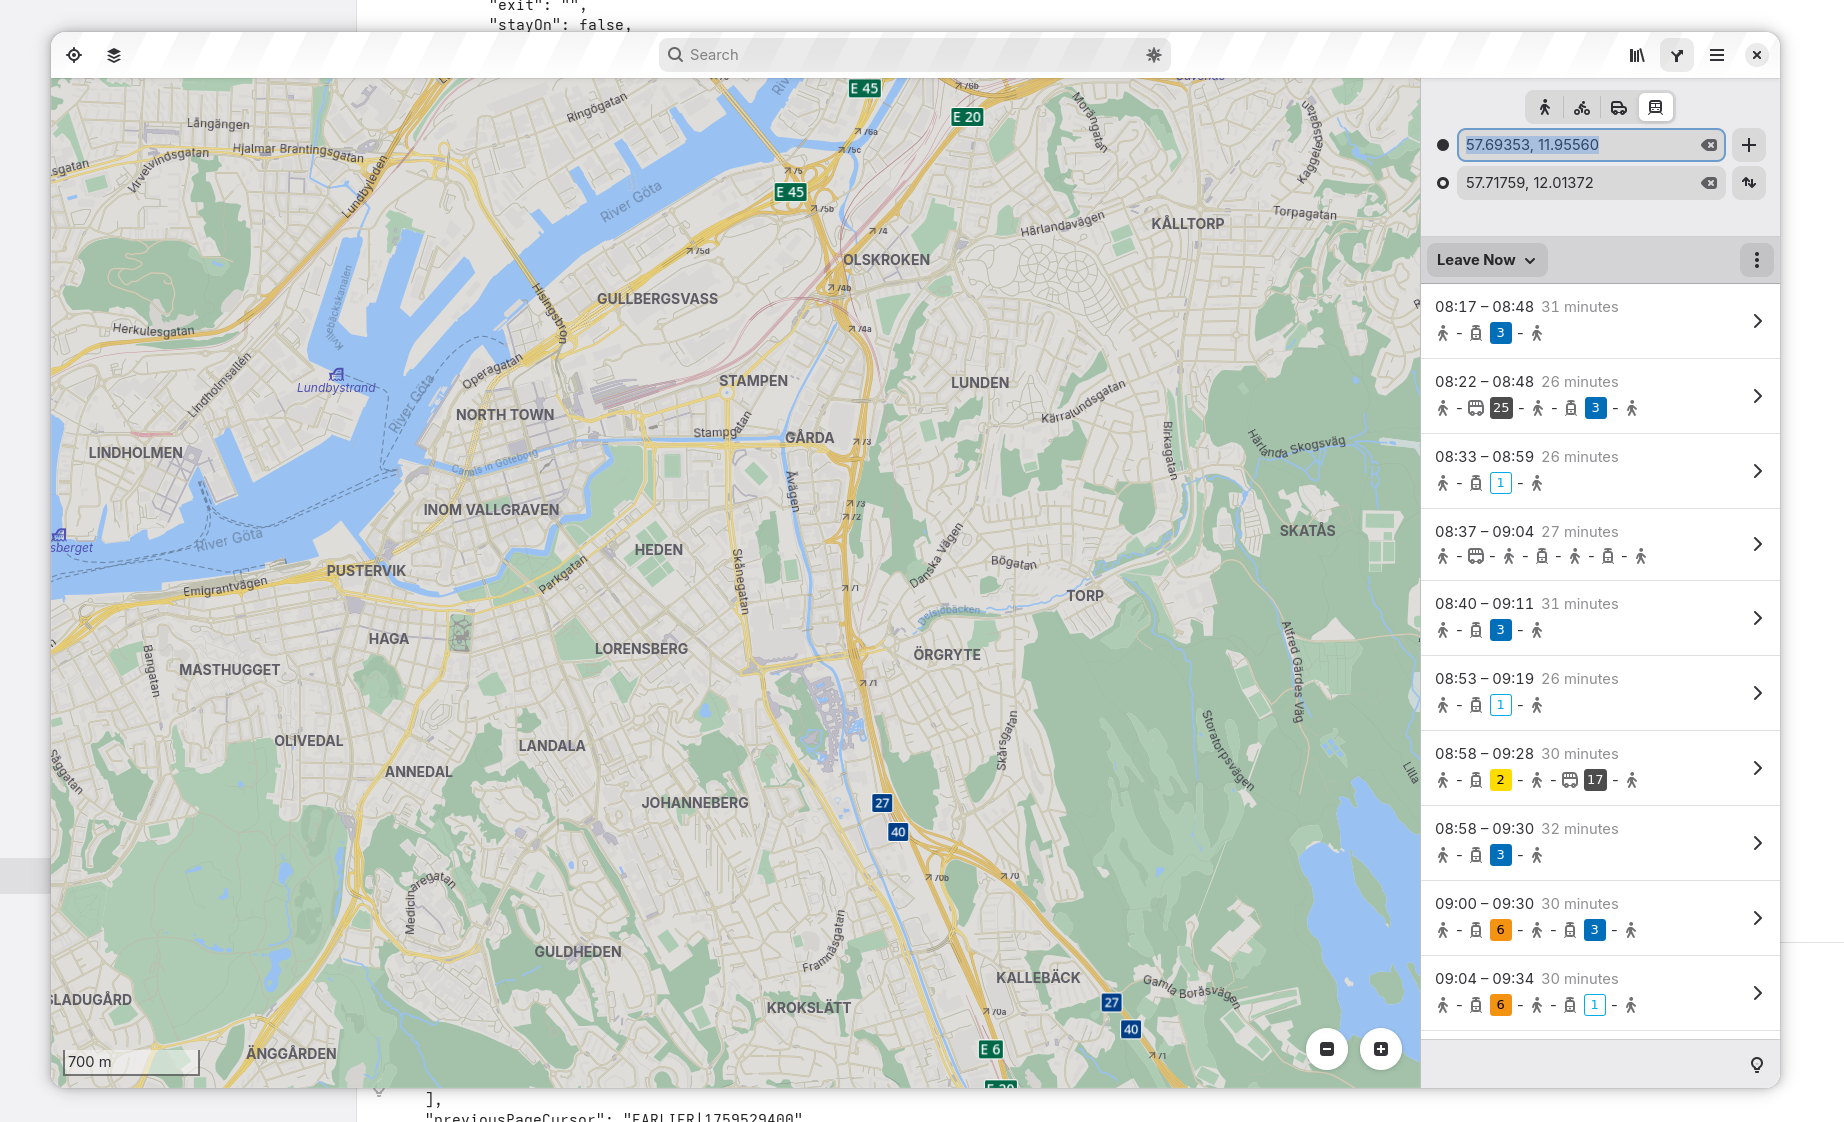Click tram line 1 badge in 08:53 route

1500,705
